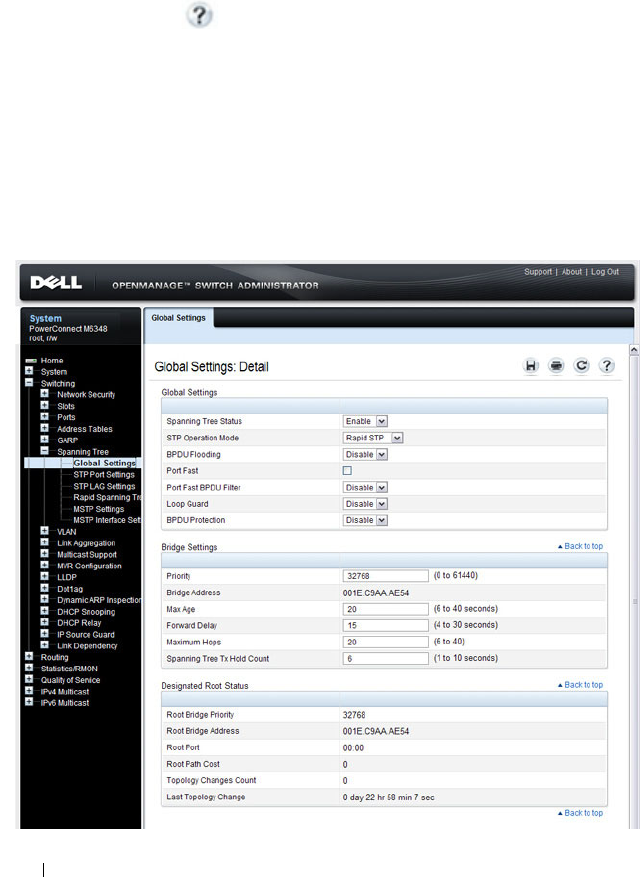Click the scrollbar up arrow

click(634, 350)
